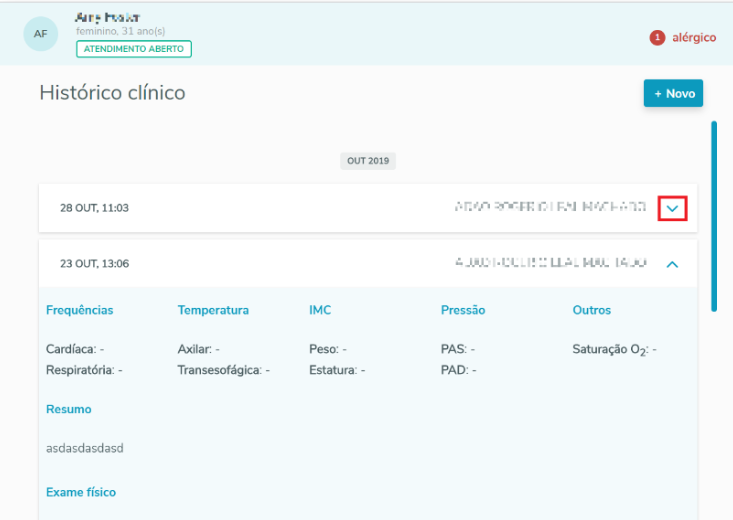
Task: Click the blurred patient name in the header
Action: point(108,18)
